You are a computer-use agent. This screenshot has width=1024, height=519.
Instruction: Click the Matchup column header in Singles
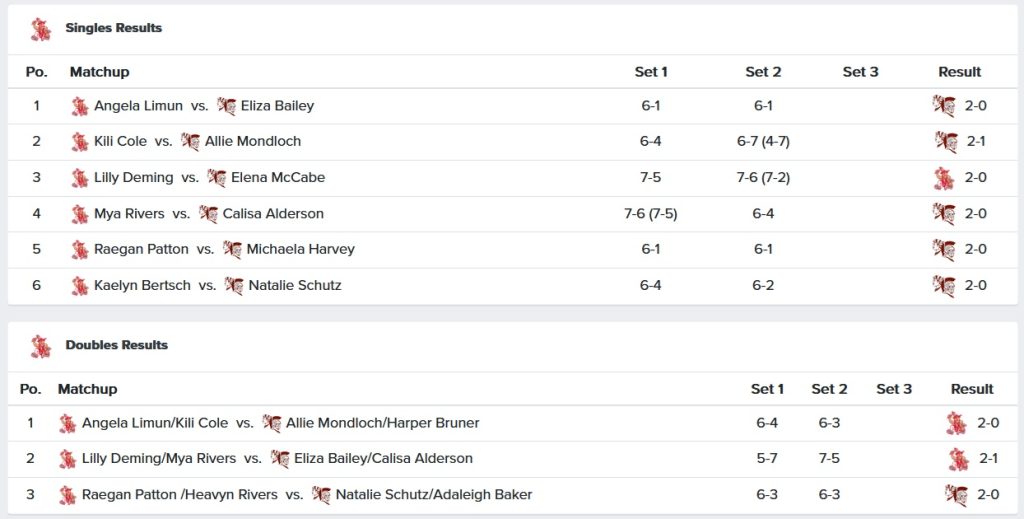[x=99, y=72]
